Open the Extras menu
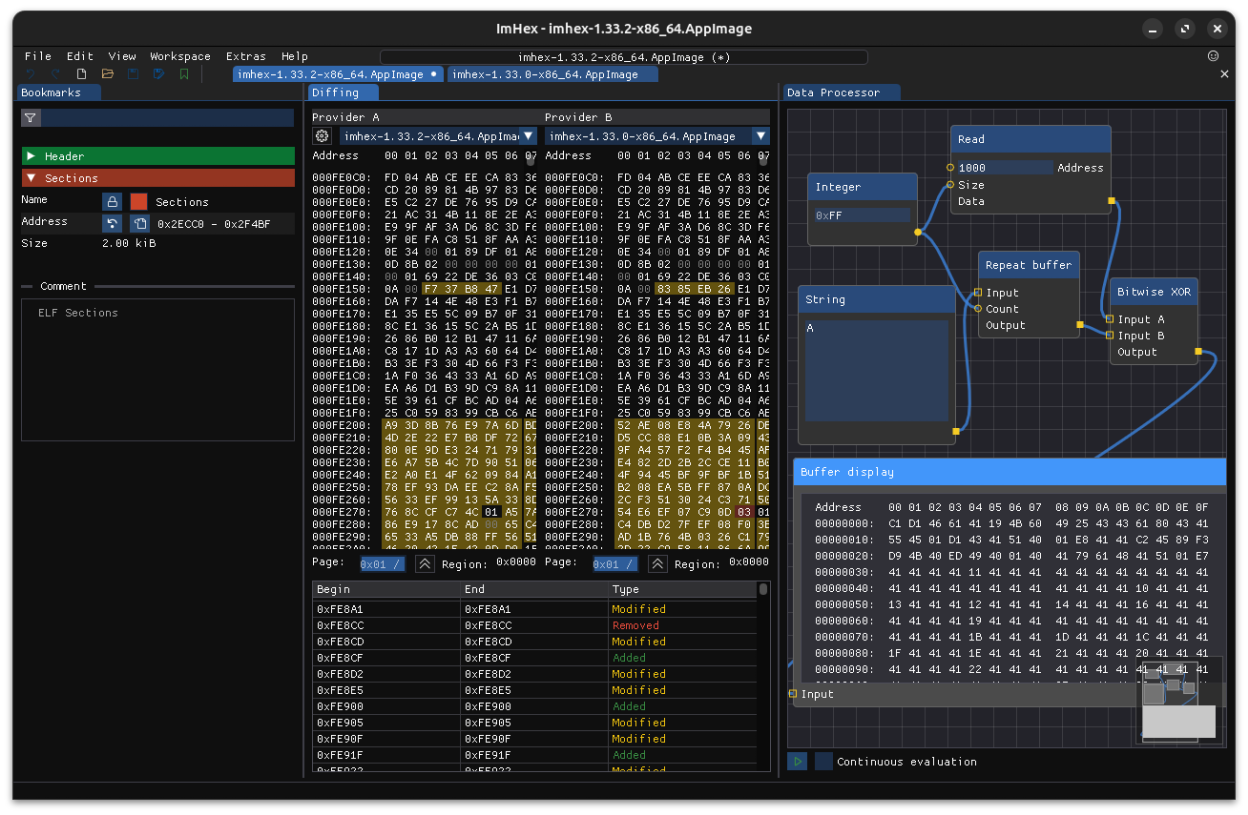Image resolution: width=1248 pixels, height=815 pixels. [x=246, y=57]
